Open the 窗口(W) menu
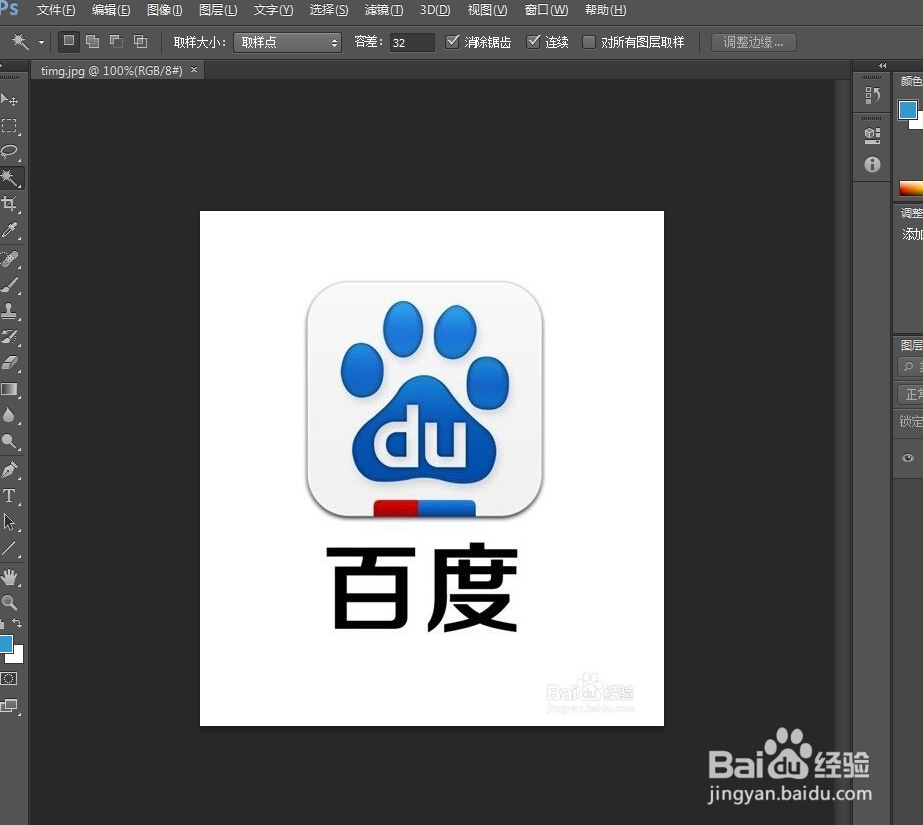 (x=546, y=10)
